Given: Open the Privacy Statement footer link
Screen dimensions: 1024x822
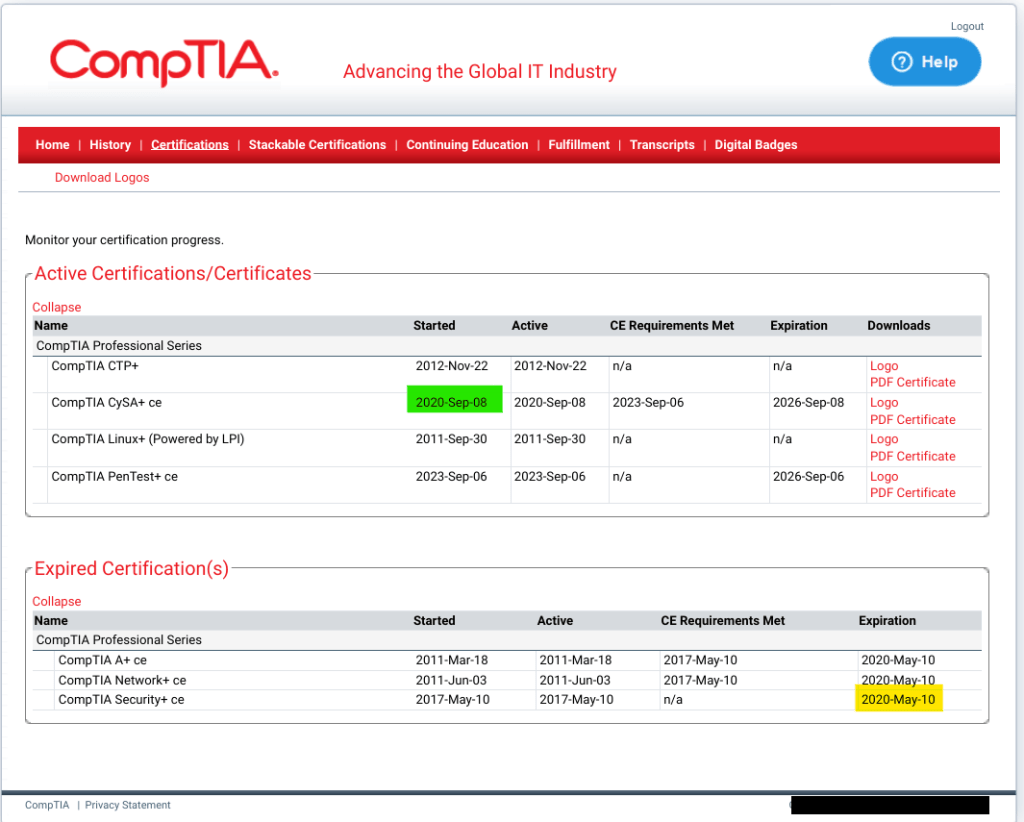Looking at the screenshot, I should [128, 805].
